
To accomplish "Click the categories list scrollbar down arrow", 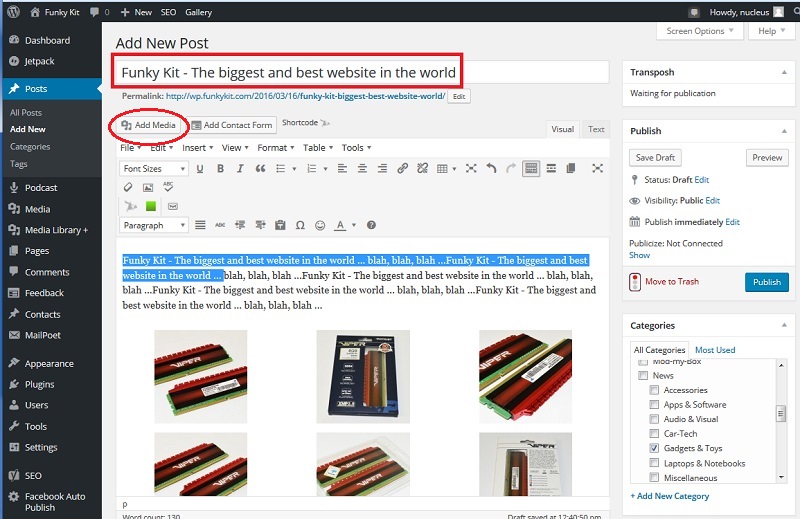I will pyautogui.click(x=781, y=477).
